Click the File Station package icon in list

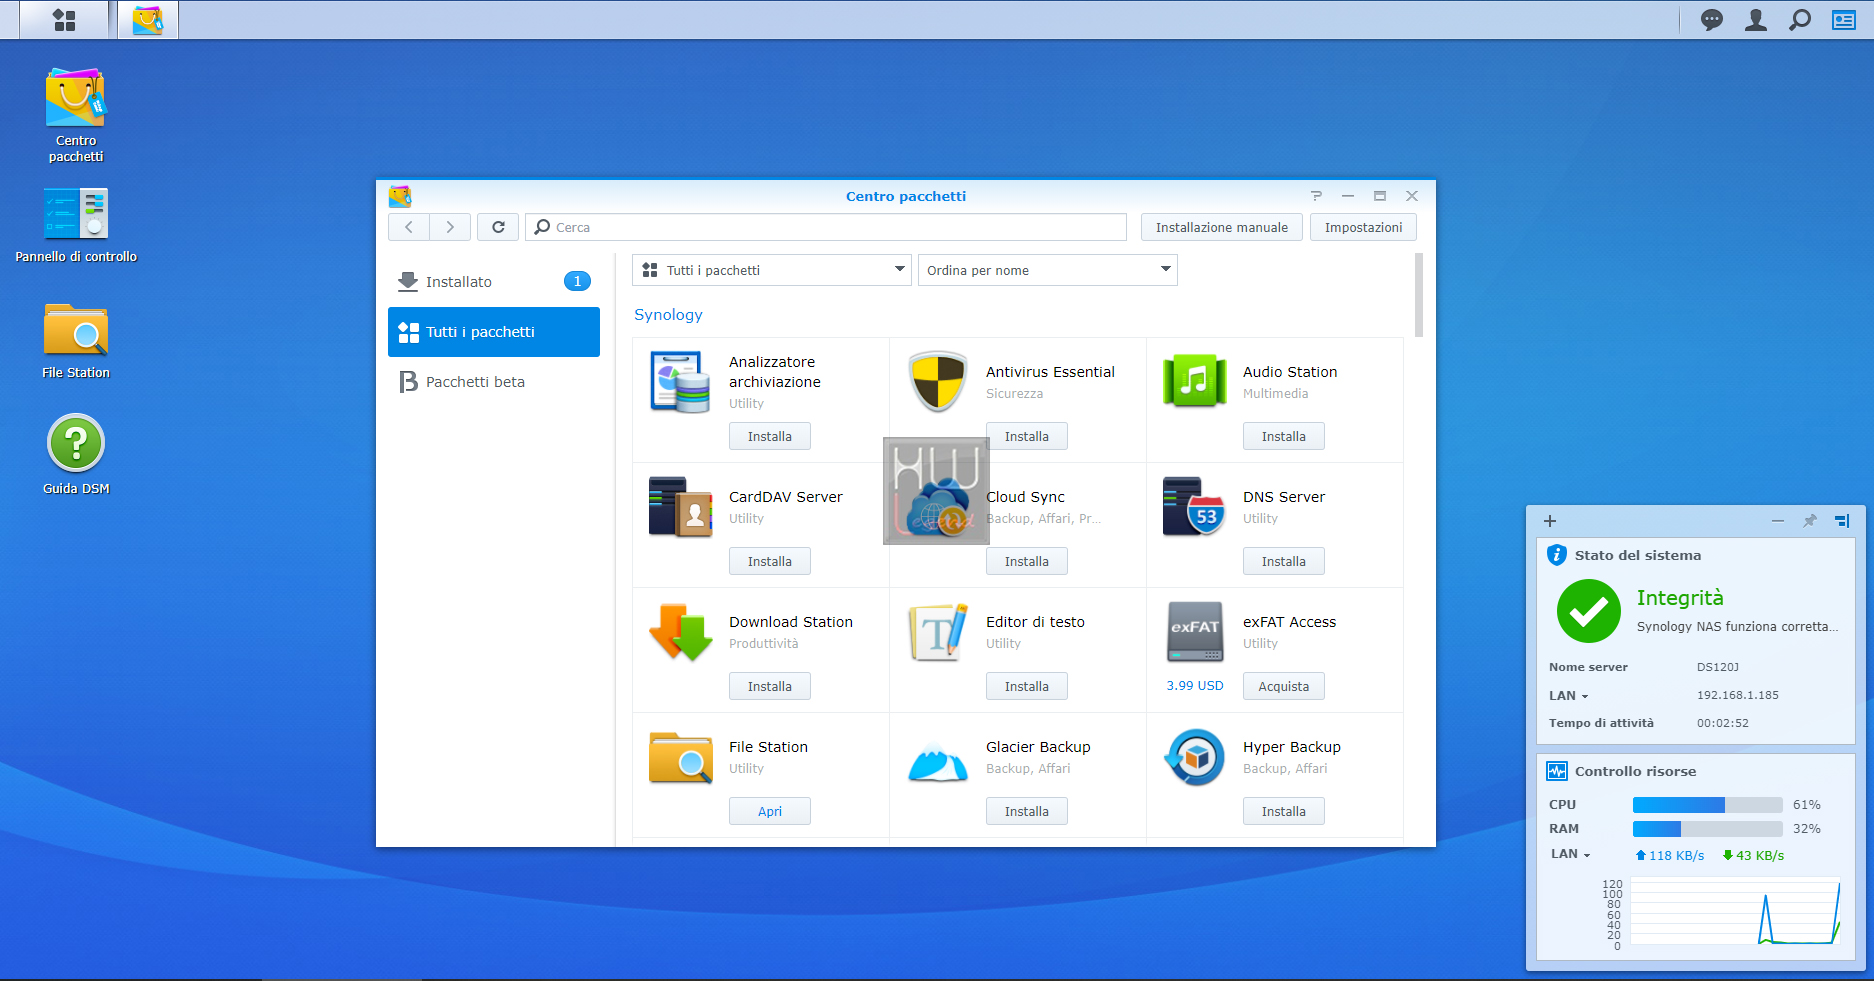coord(680,757)
